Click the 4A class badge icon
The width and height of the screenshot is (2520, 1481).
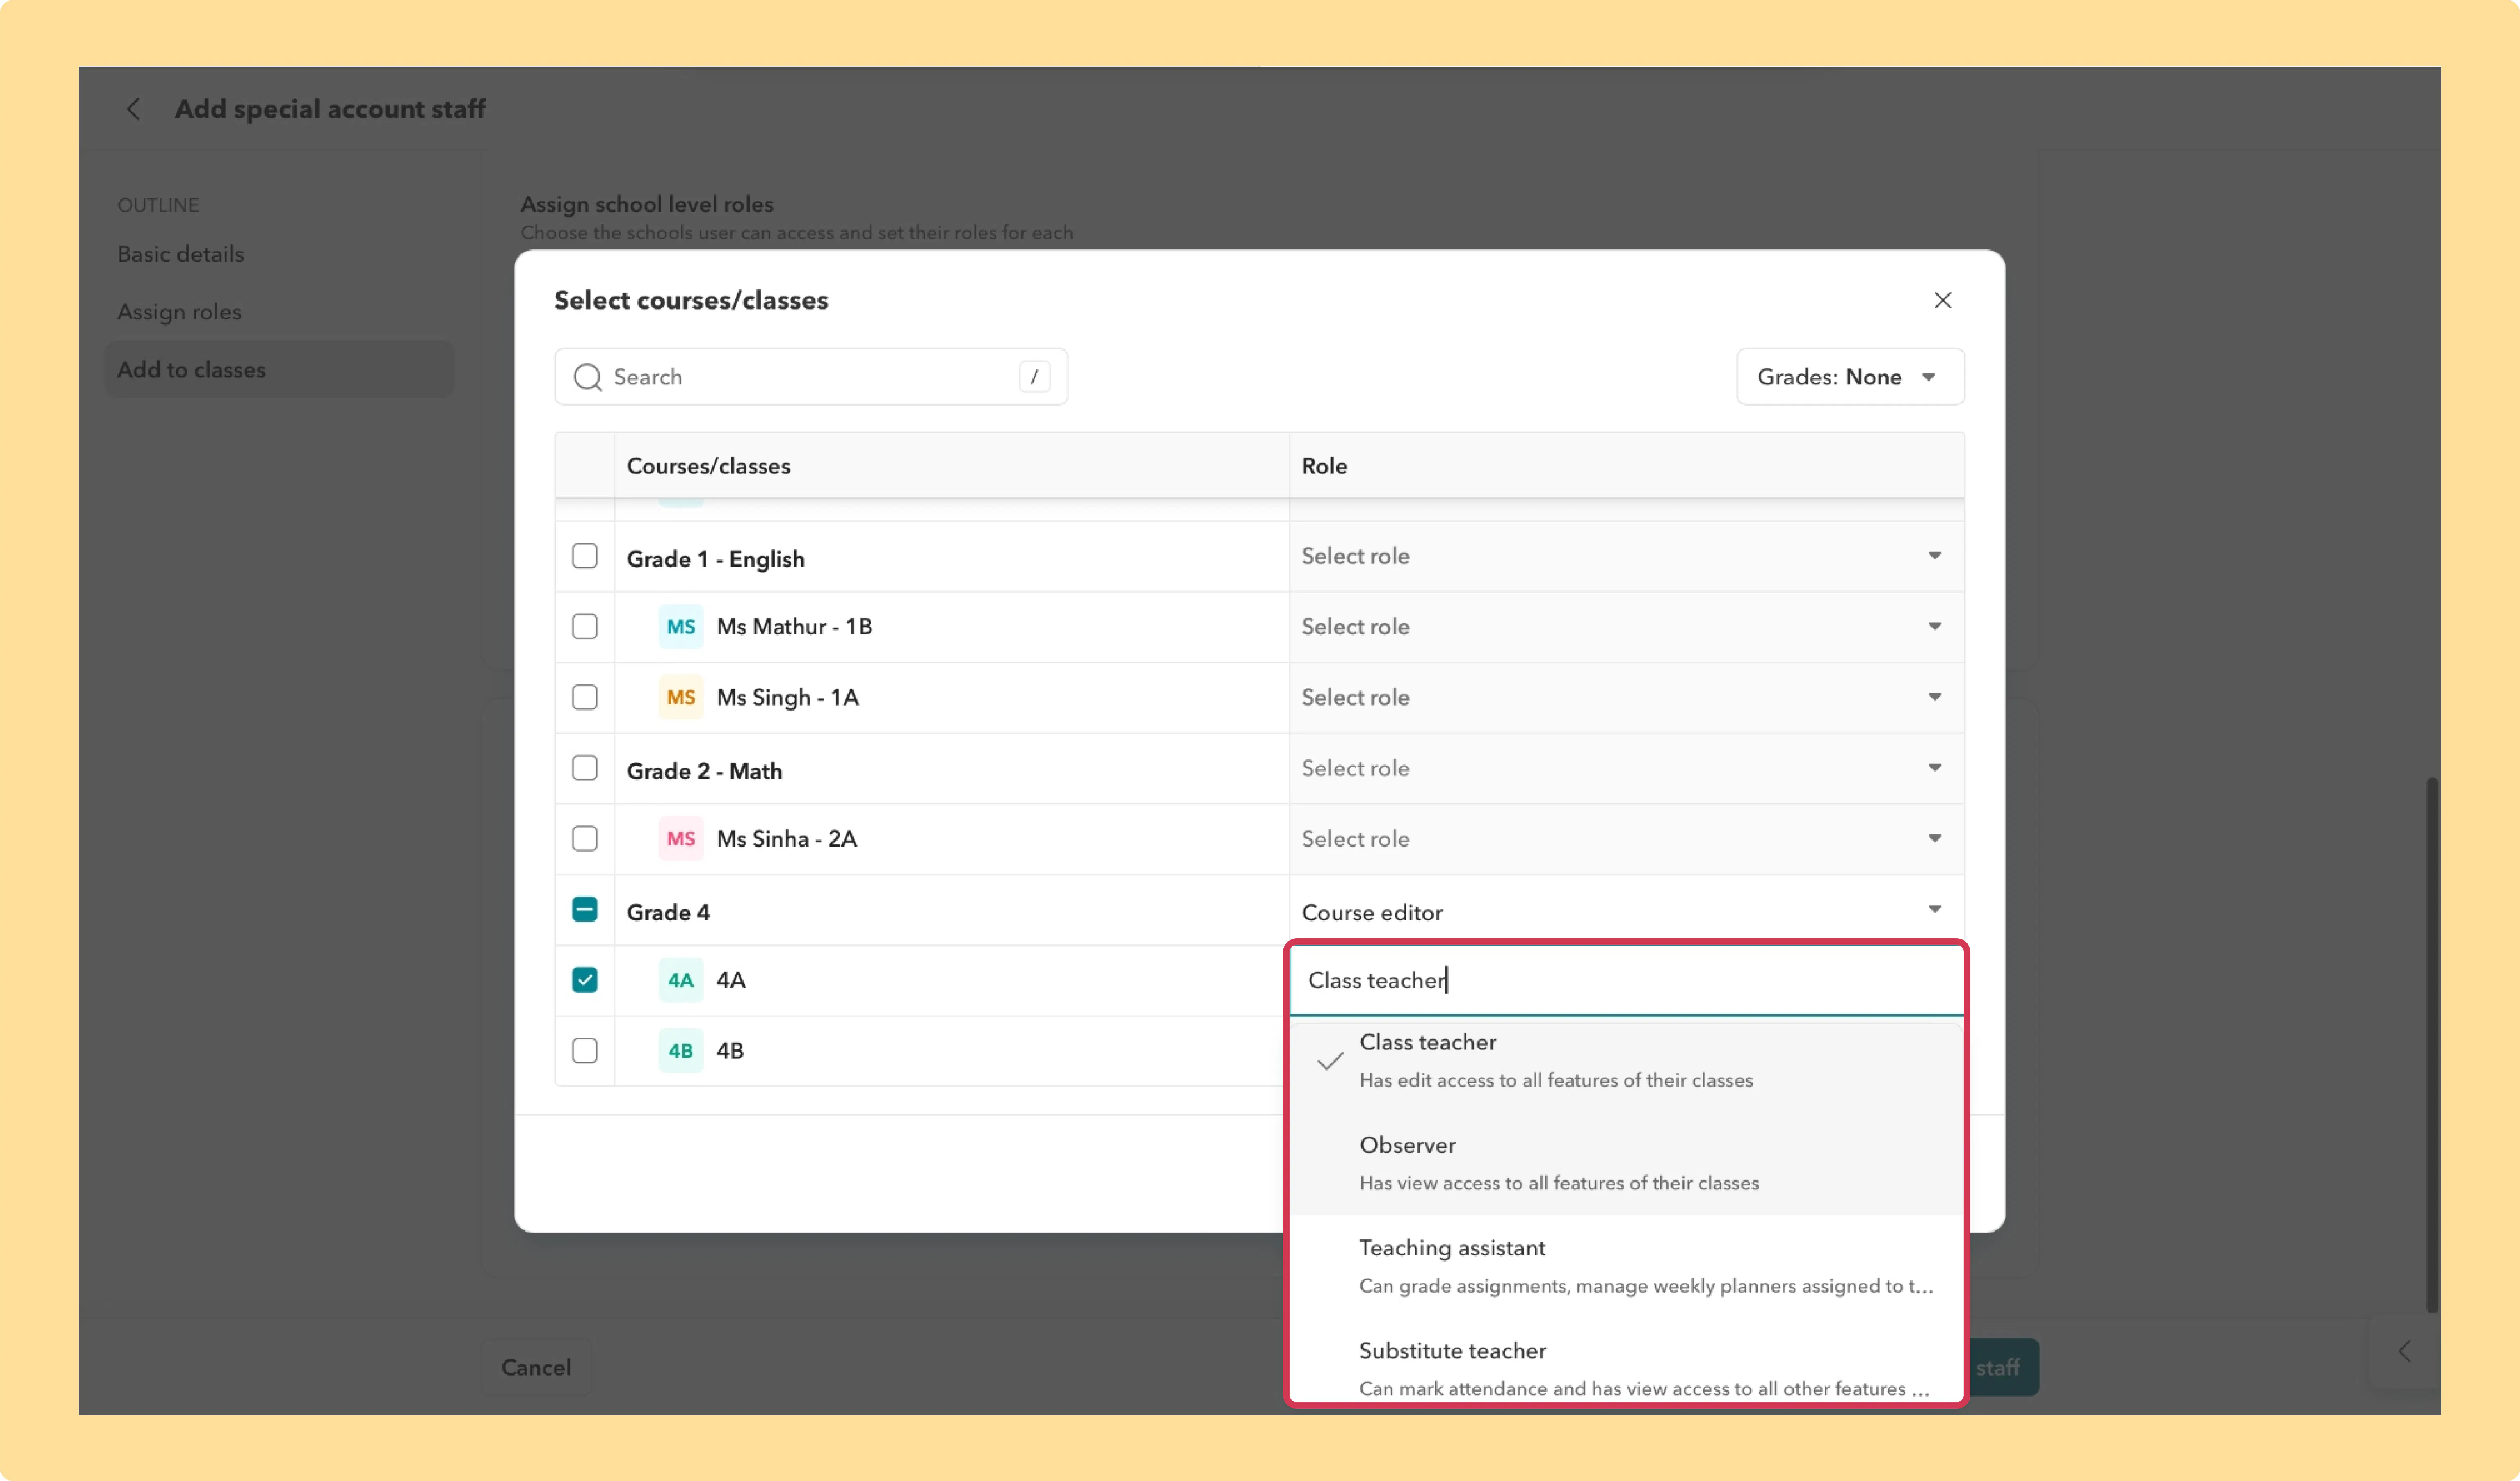tap(680, 980)
